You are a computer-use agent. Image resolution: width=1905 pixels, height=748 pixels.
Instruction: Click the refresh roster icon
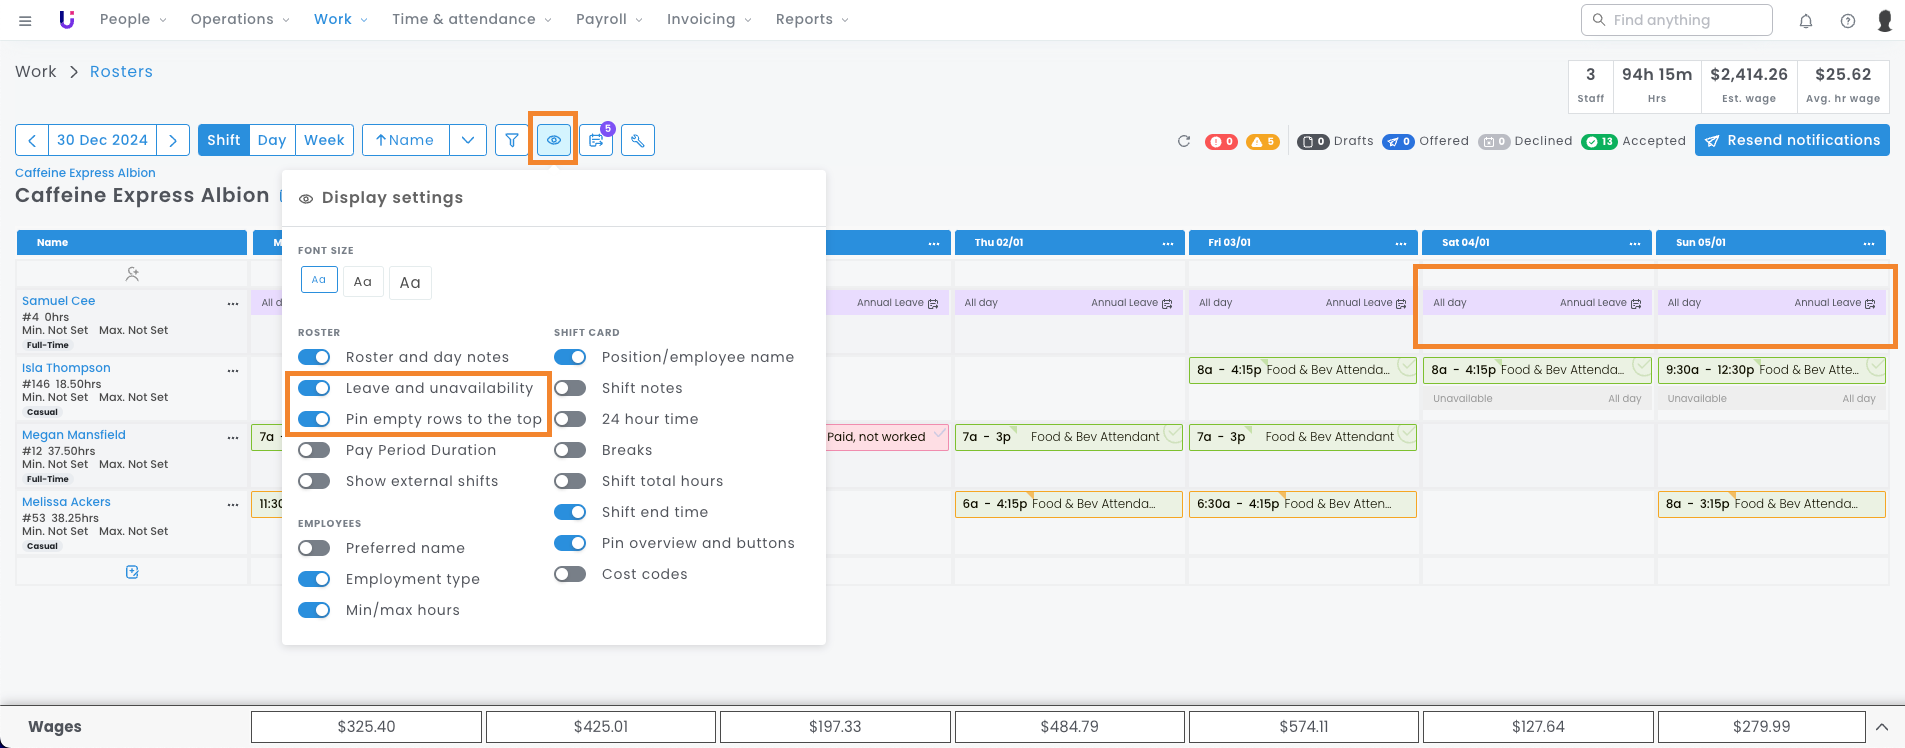pyautogui.click(x=1184, y=141)
